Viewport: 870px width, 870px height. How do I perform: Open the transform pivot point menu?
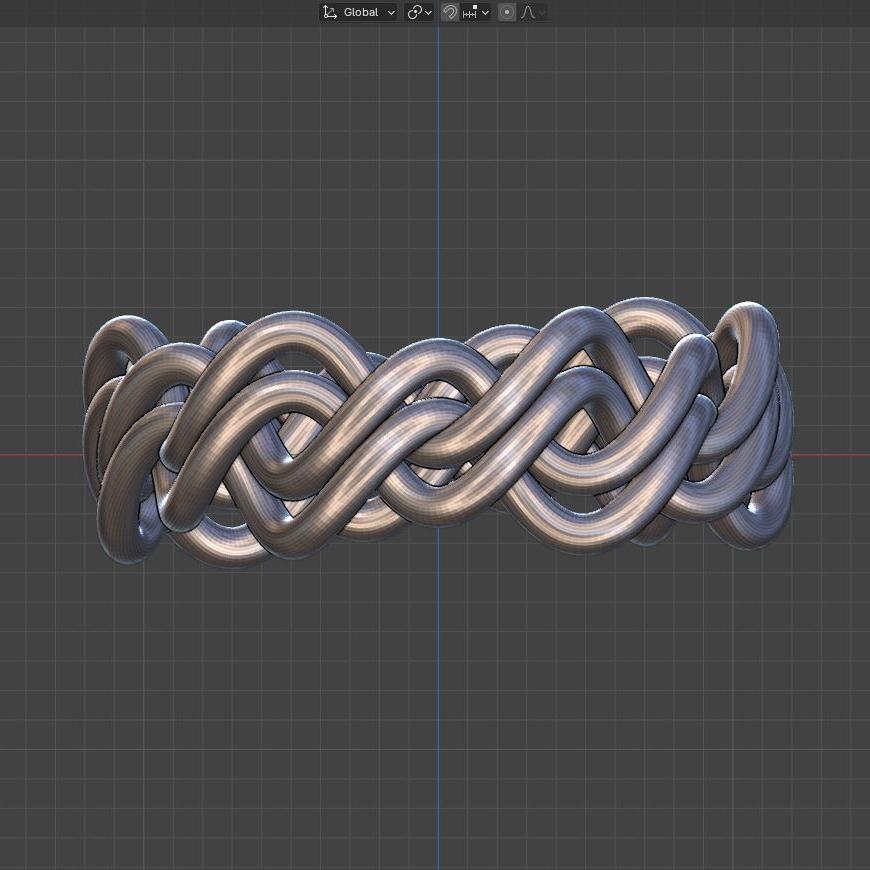[419, 12]
